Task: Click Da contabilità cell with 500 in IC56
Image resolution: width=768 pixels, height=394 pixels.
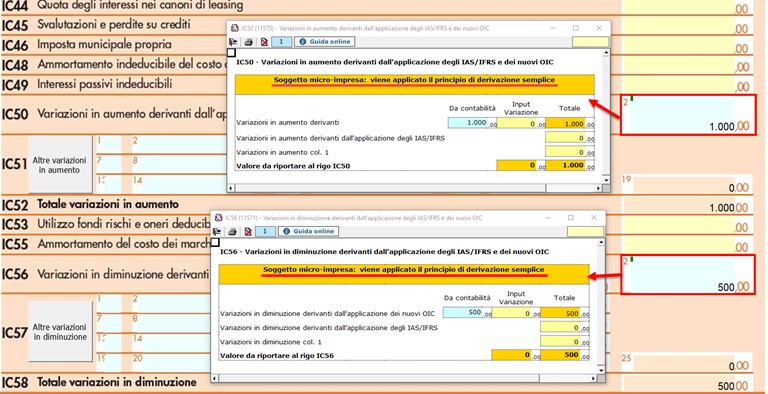Action: (x=463, y=313)
